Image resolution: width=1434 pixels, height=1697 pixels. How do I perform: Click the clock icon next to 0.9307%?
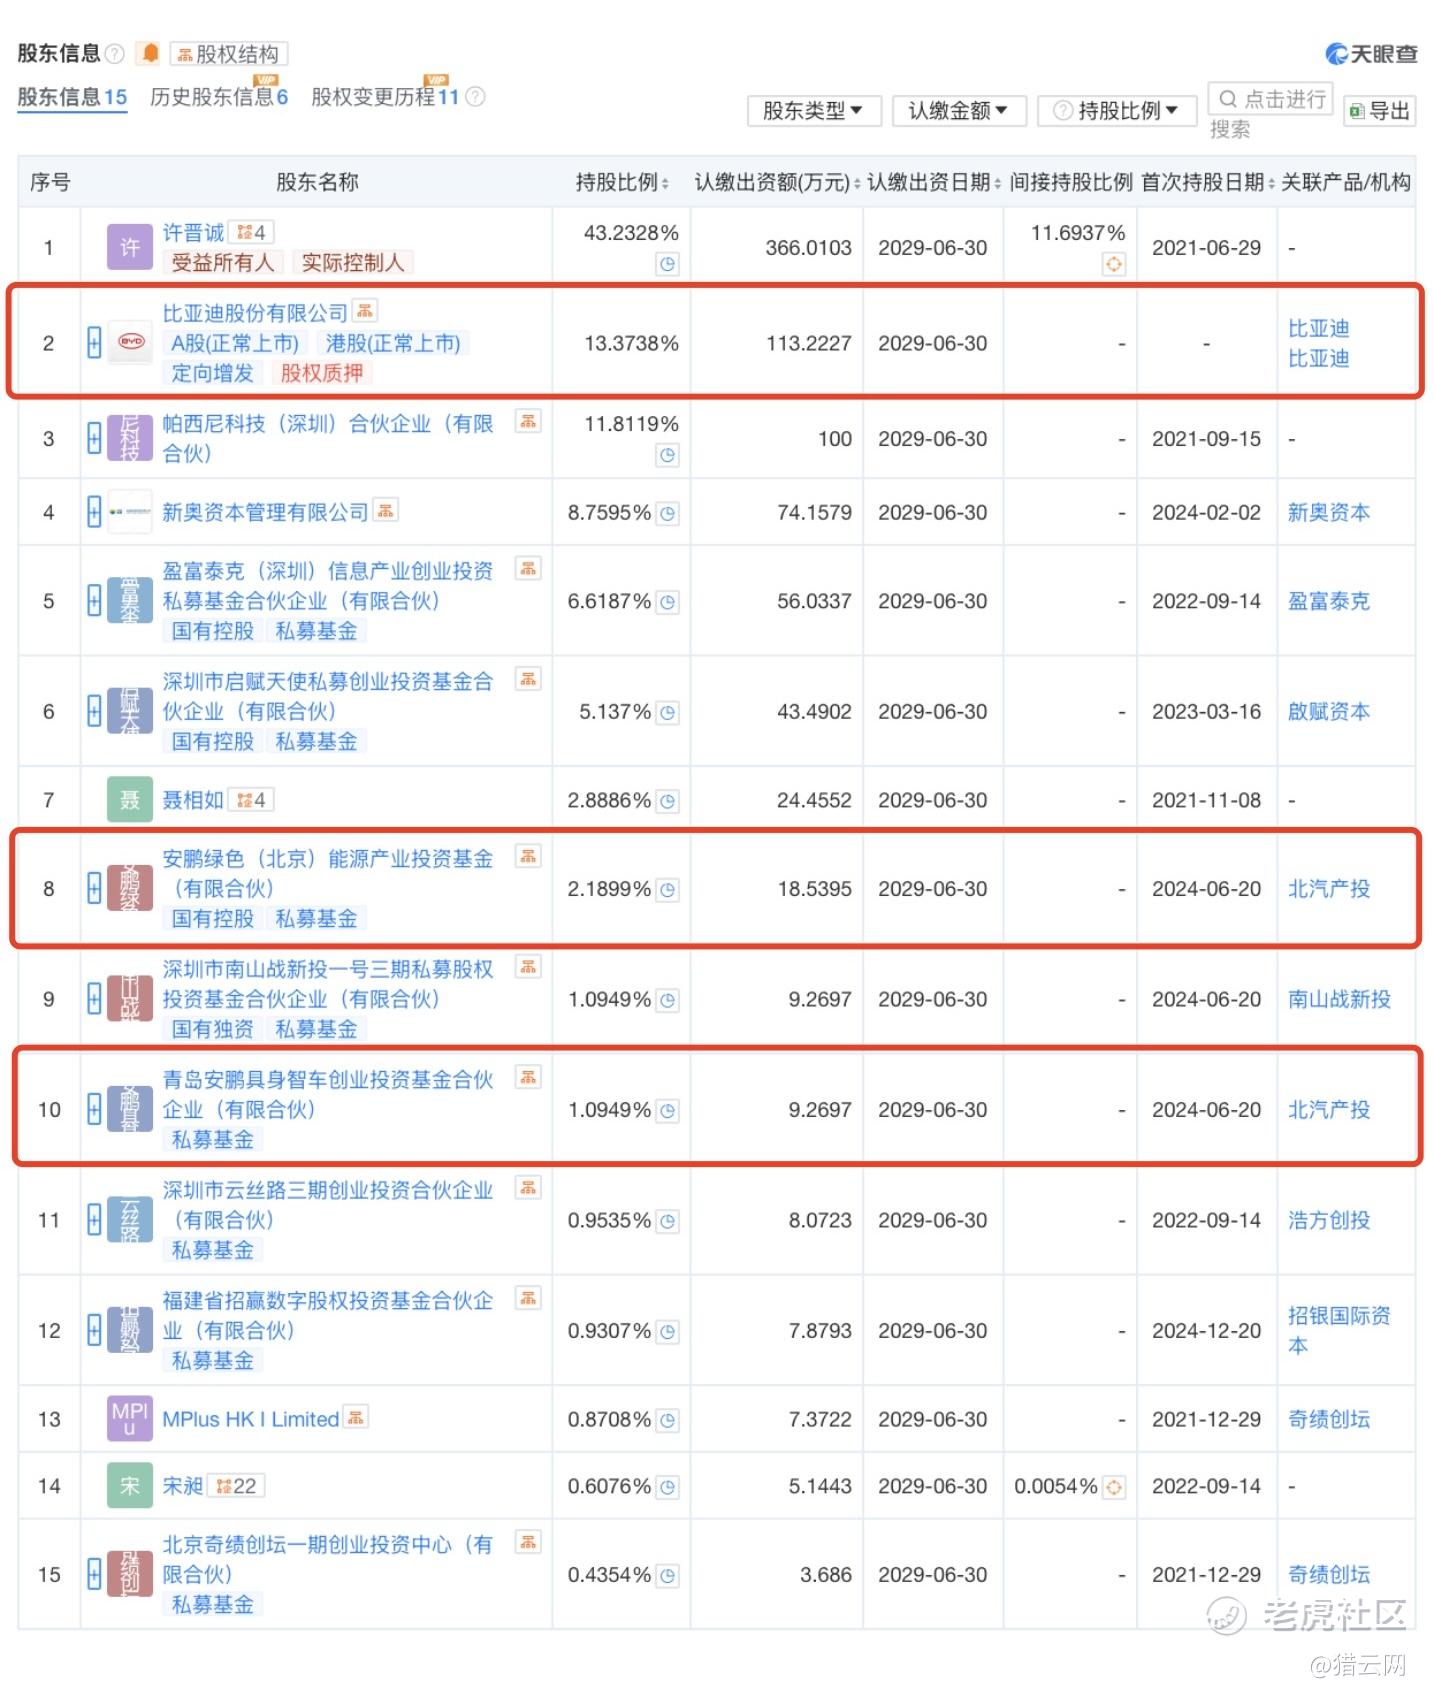pos(668,1331)
